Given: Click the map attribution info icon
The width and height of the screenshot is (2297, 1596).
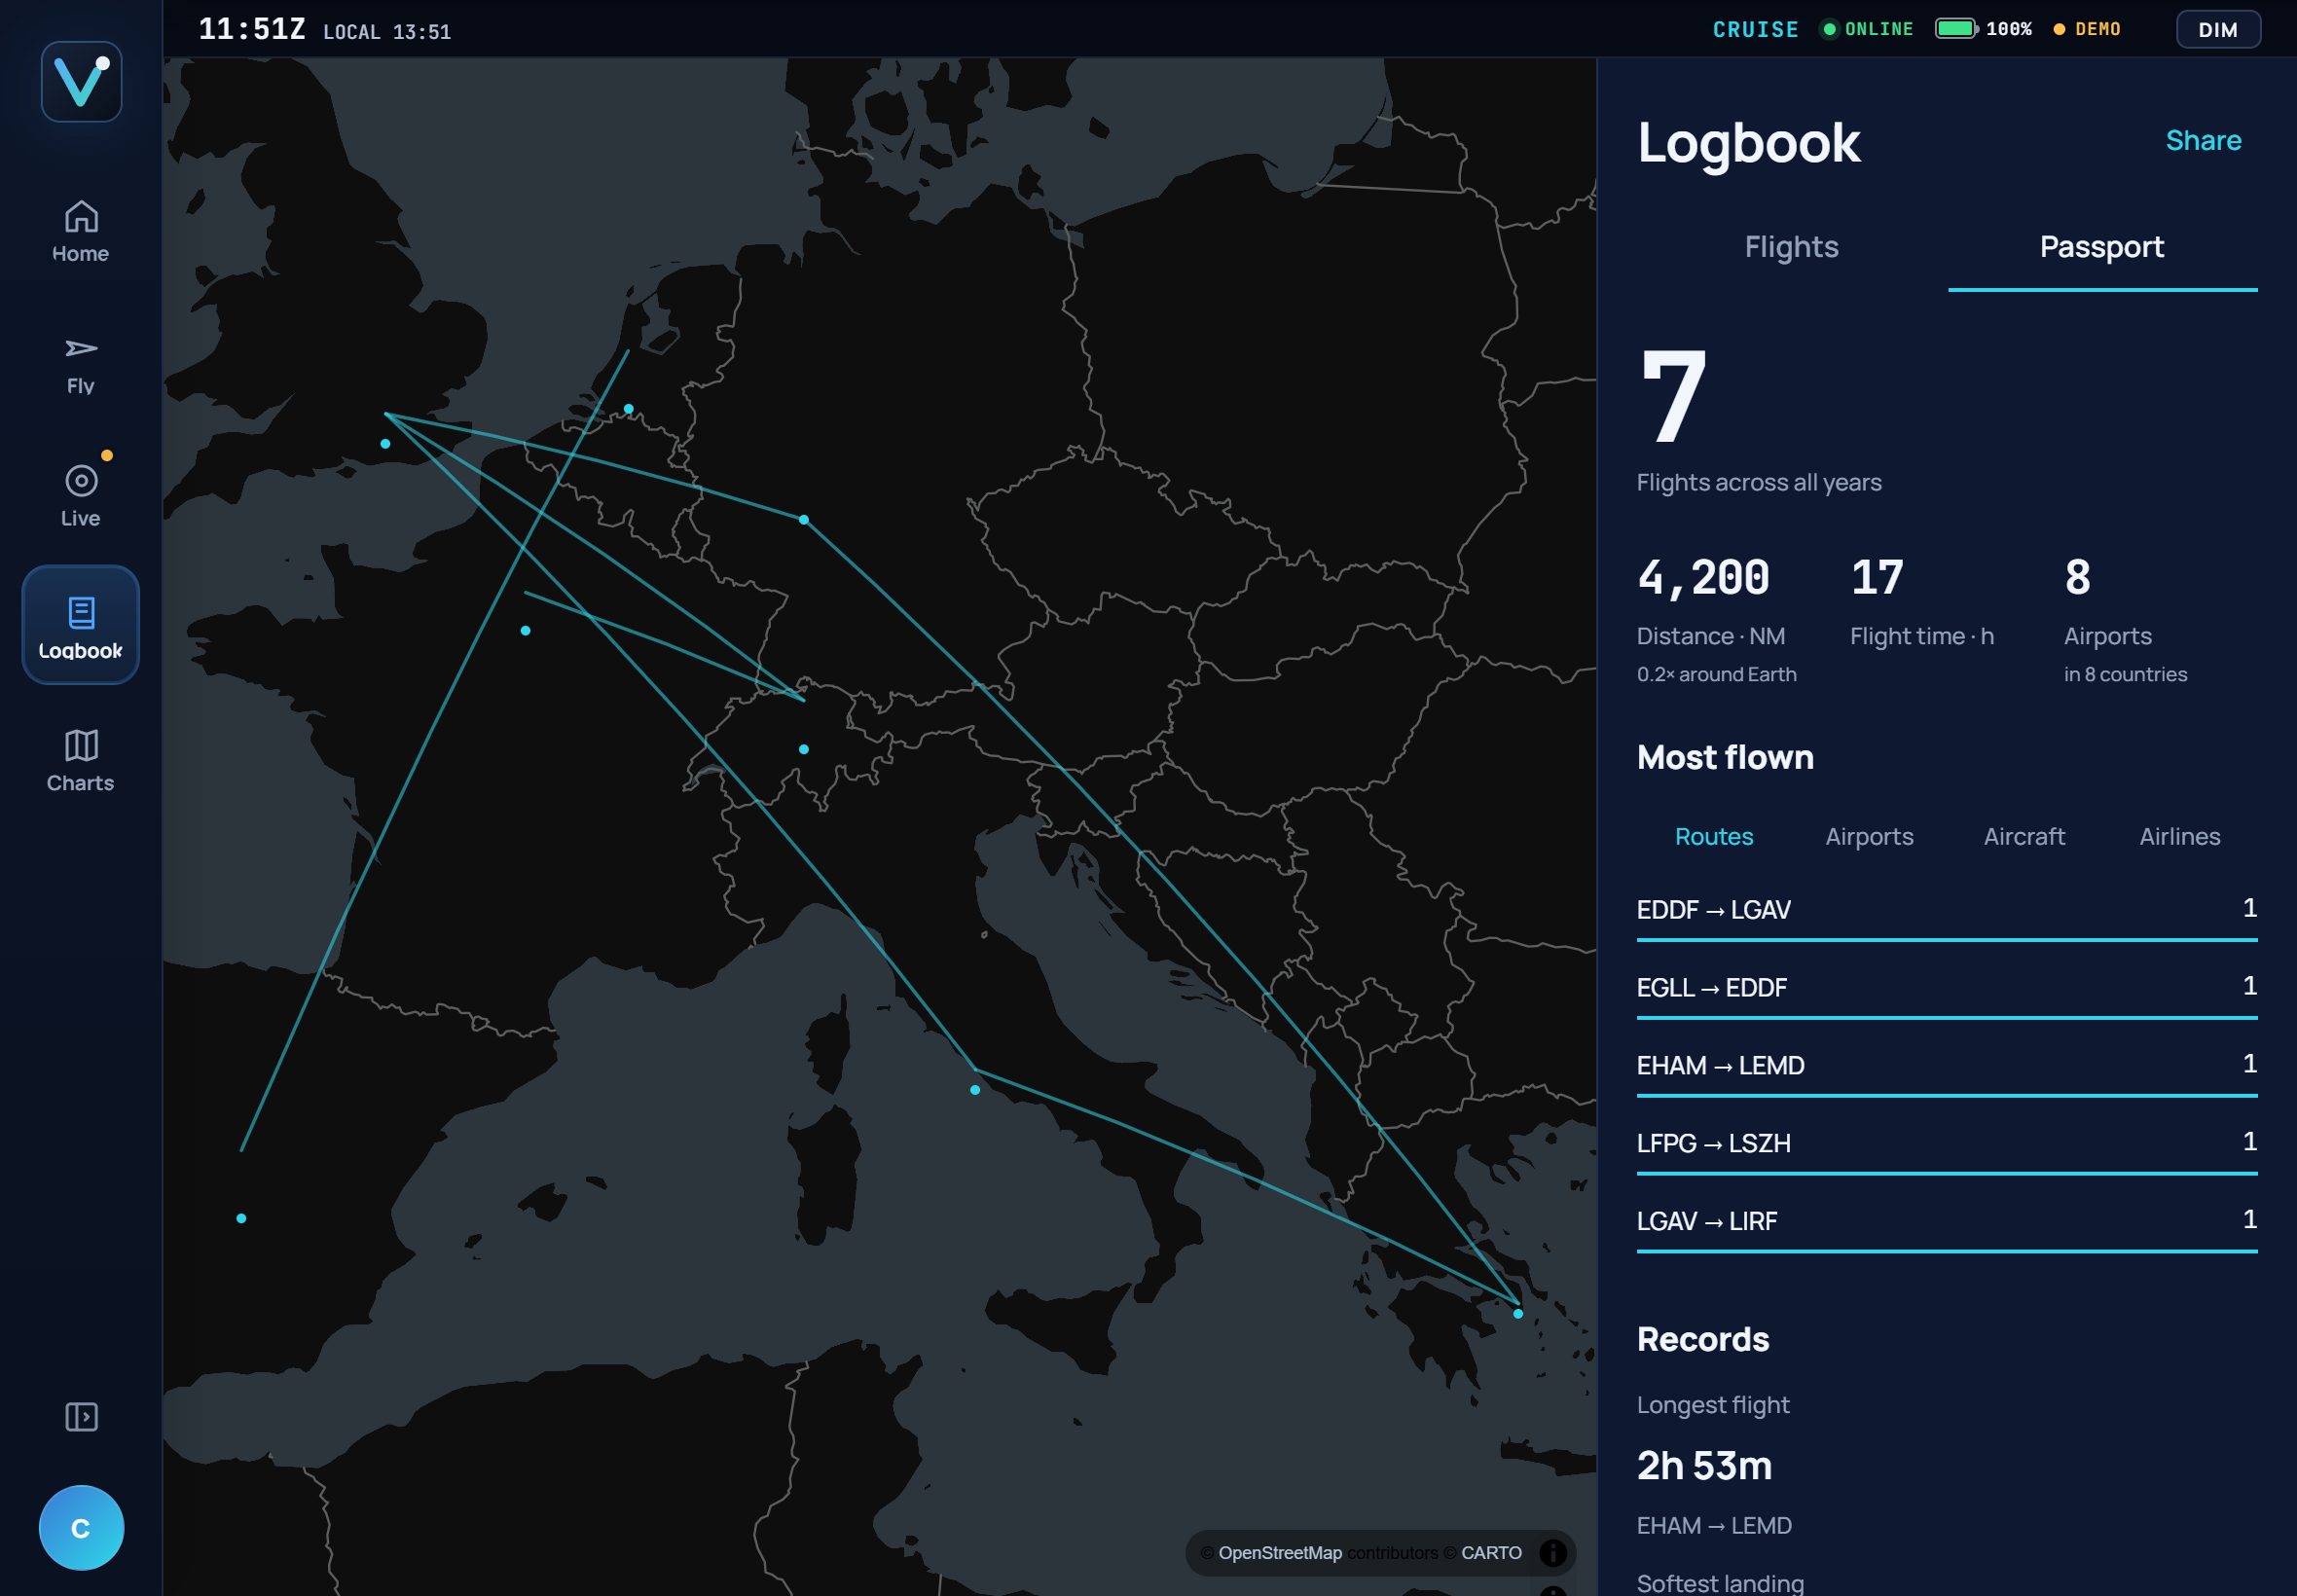Looking at the screenshot, I should point(1552,1552).
